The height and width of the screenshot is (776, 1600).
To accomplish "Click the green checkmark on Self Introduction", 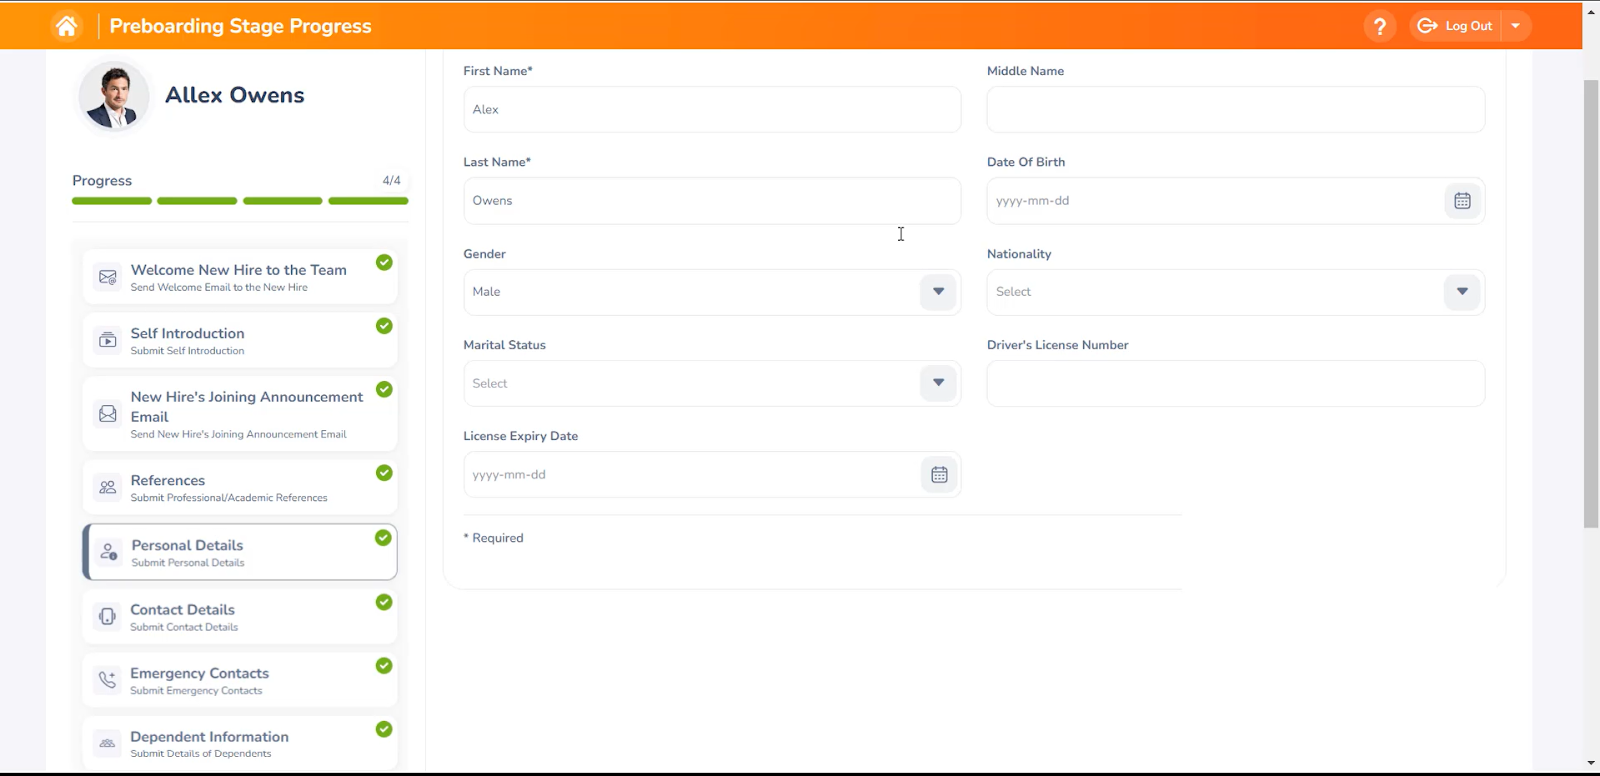I will pyautogui.click(x=384, y=326).
